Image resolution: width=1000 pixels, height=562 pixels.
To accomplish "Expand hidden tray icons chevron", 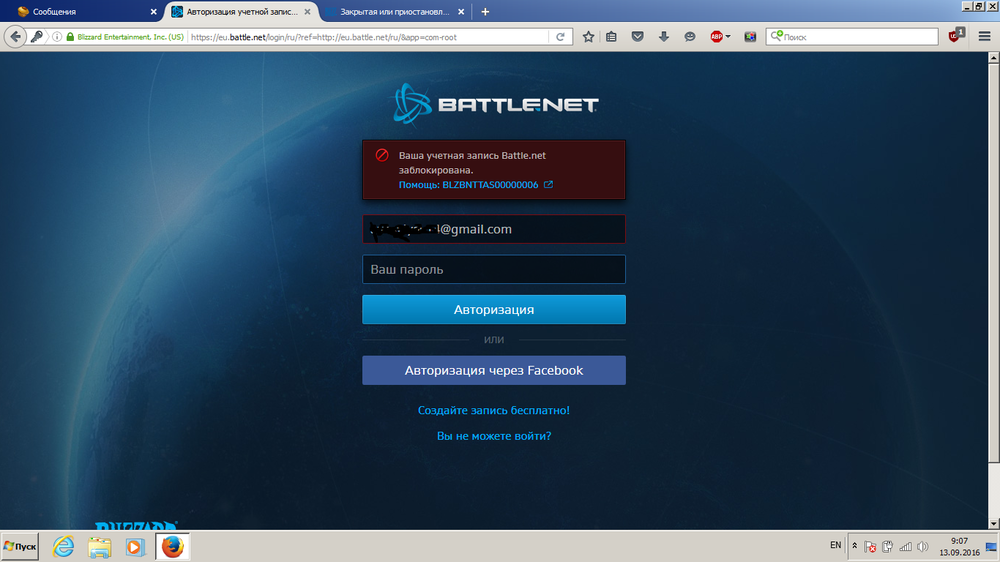I will click(855, 545).
